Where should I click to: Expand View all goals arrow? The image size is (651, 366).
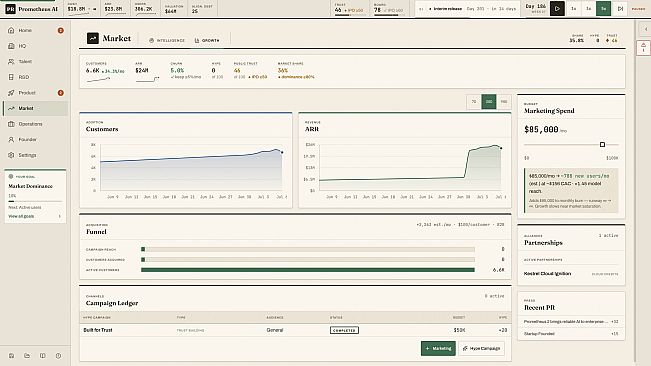pyautogui.click(x=60, y=216)
